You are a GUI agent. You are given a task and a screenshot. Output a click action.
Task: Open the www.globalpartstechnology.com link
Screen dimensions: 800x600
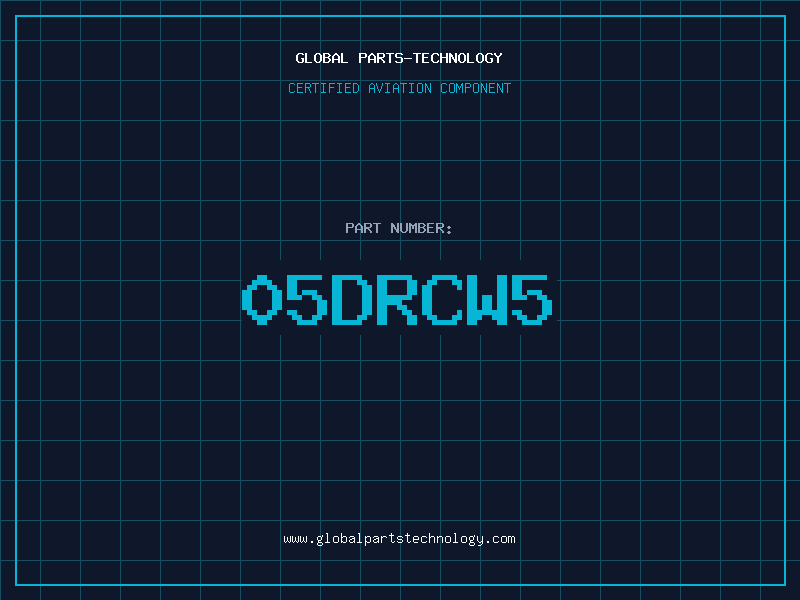(399, 539)
